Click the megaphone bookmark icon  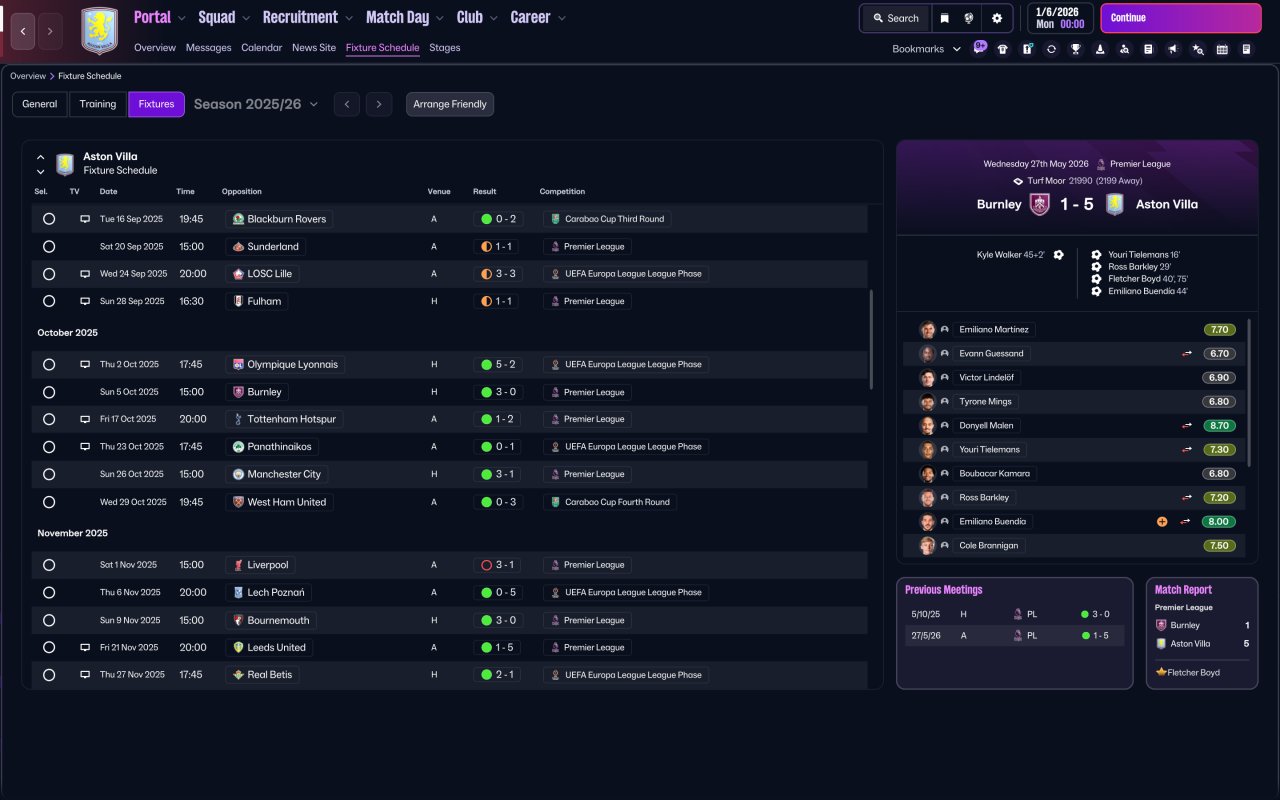click(1173, 49)
